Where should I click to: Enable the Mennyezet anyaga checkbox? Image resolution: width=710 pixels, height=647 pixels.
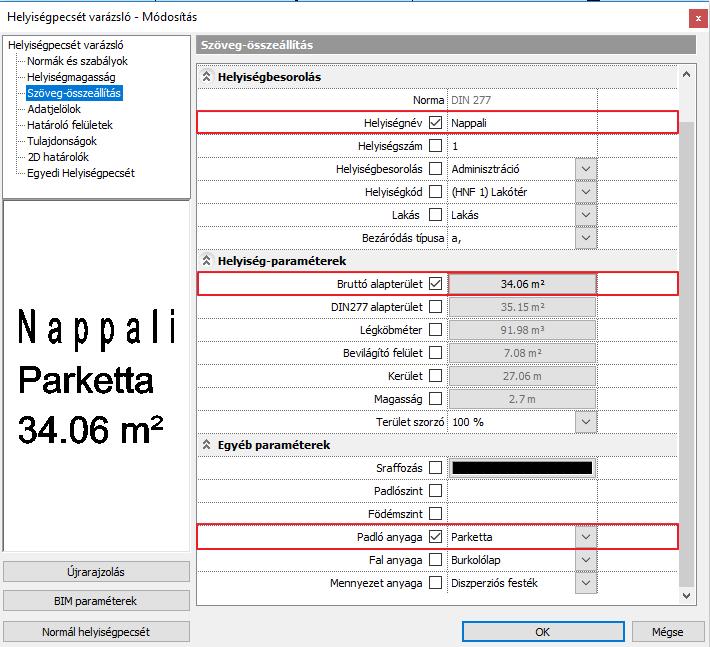(435, 582)
